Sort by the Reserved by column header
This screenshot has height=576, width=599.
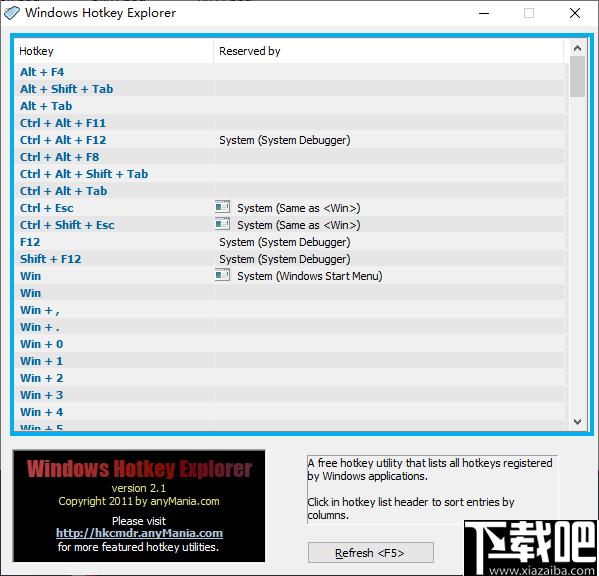389,51
